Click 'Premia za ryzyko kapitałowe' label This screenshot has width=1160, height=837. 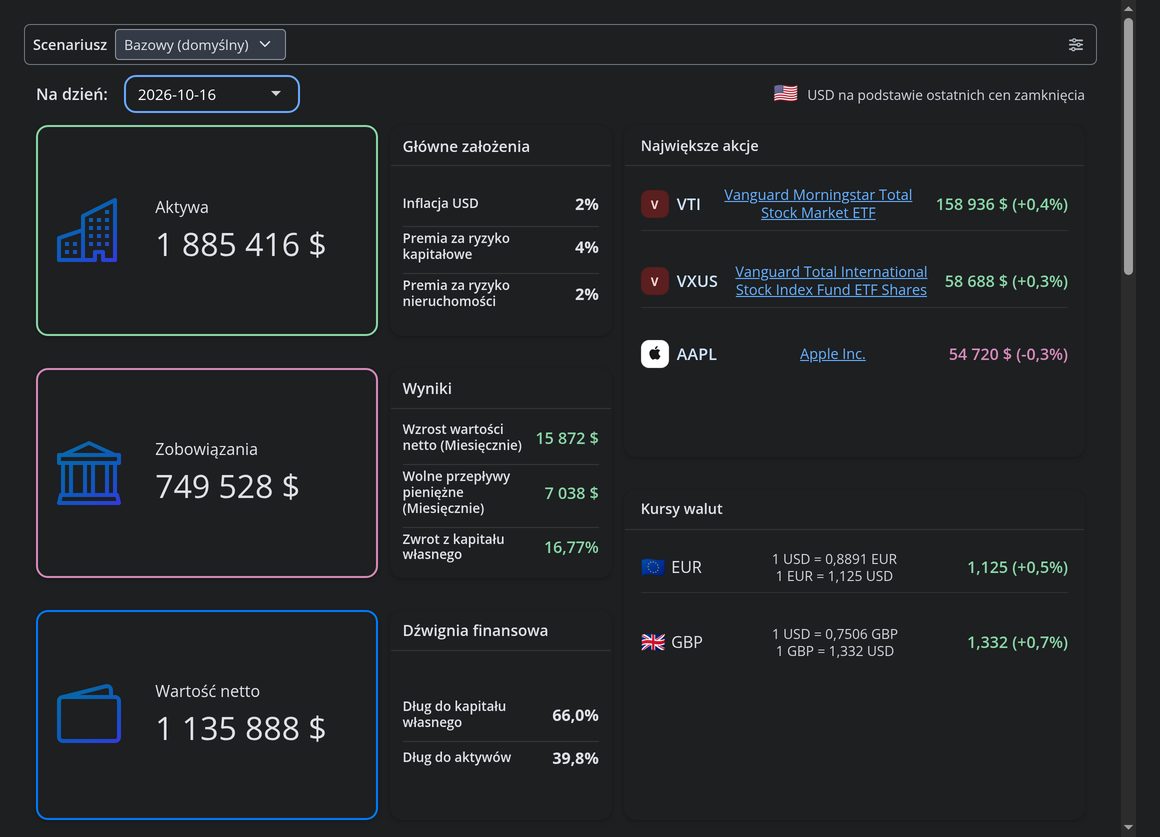456,246
